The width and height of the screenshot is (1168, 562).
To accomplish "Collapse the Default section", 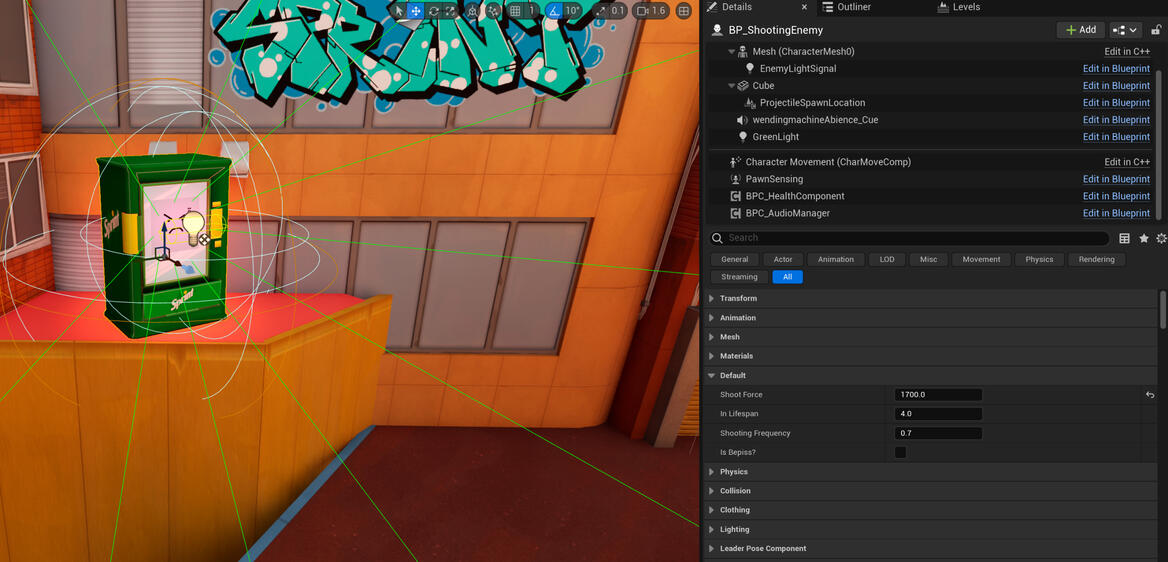I will click(711, 376).
